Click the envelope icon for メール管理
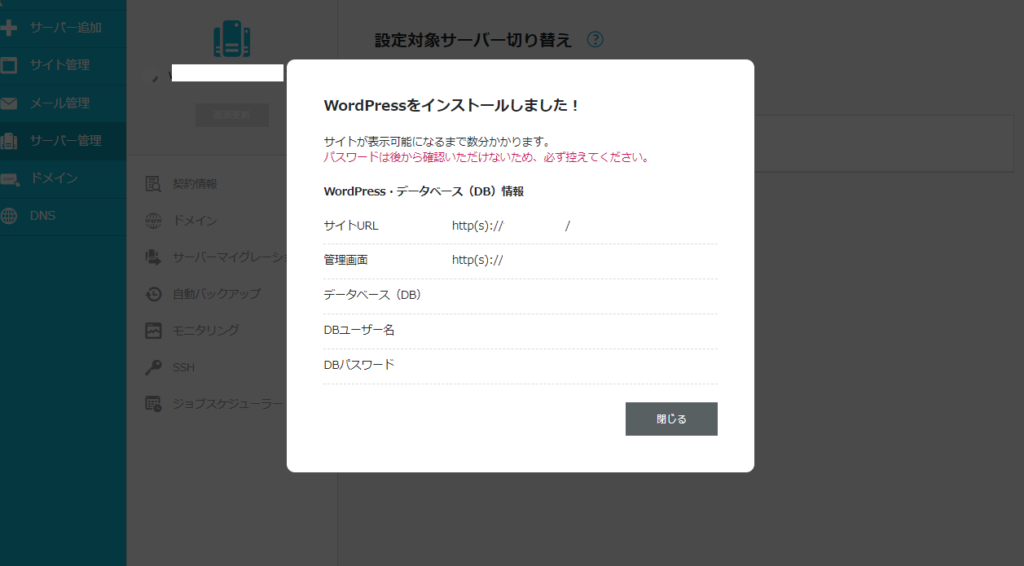The image size is (1024, 566). (9, 103)
